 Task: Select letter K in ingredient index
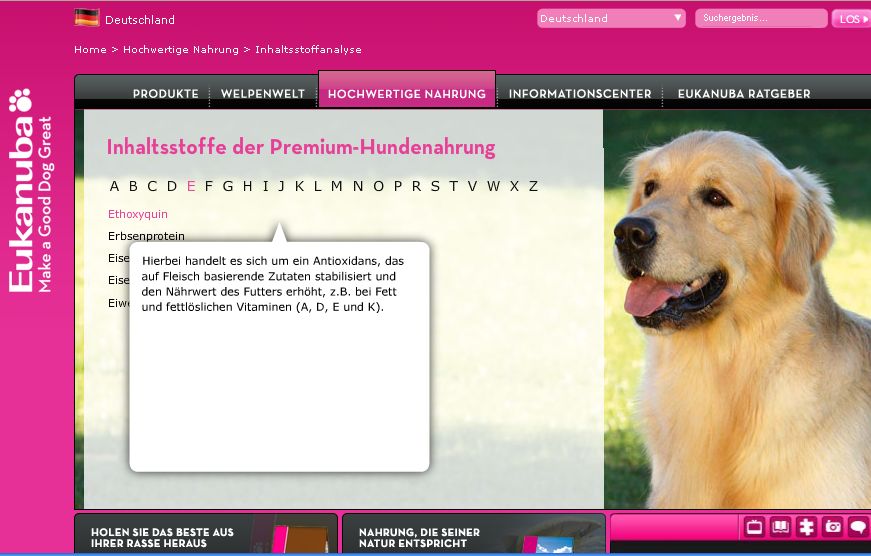pyautogui.click(x=299, y=186)
